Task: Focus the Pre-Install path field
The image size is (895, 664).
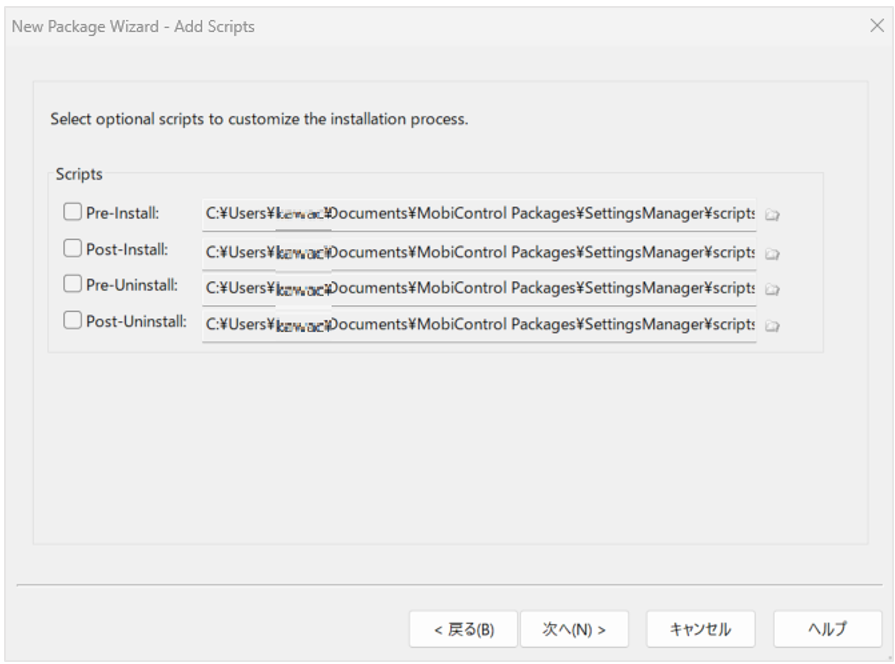Action: tap(479, 214)
